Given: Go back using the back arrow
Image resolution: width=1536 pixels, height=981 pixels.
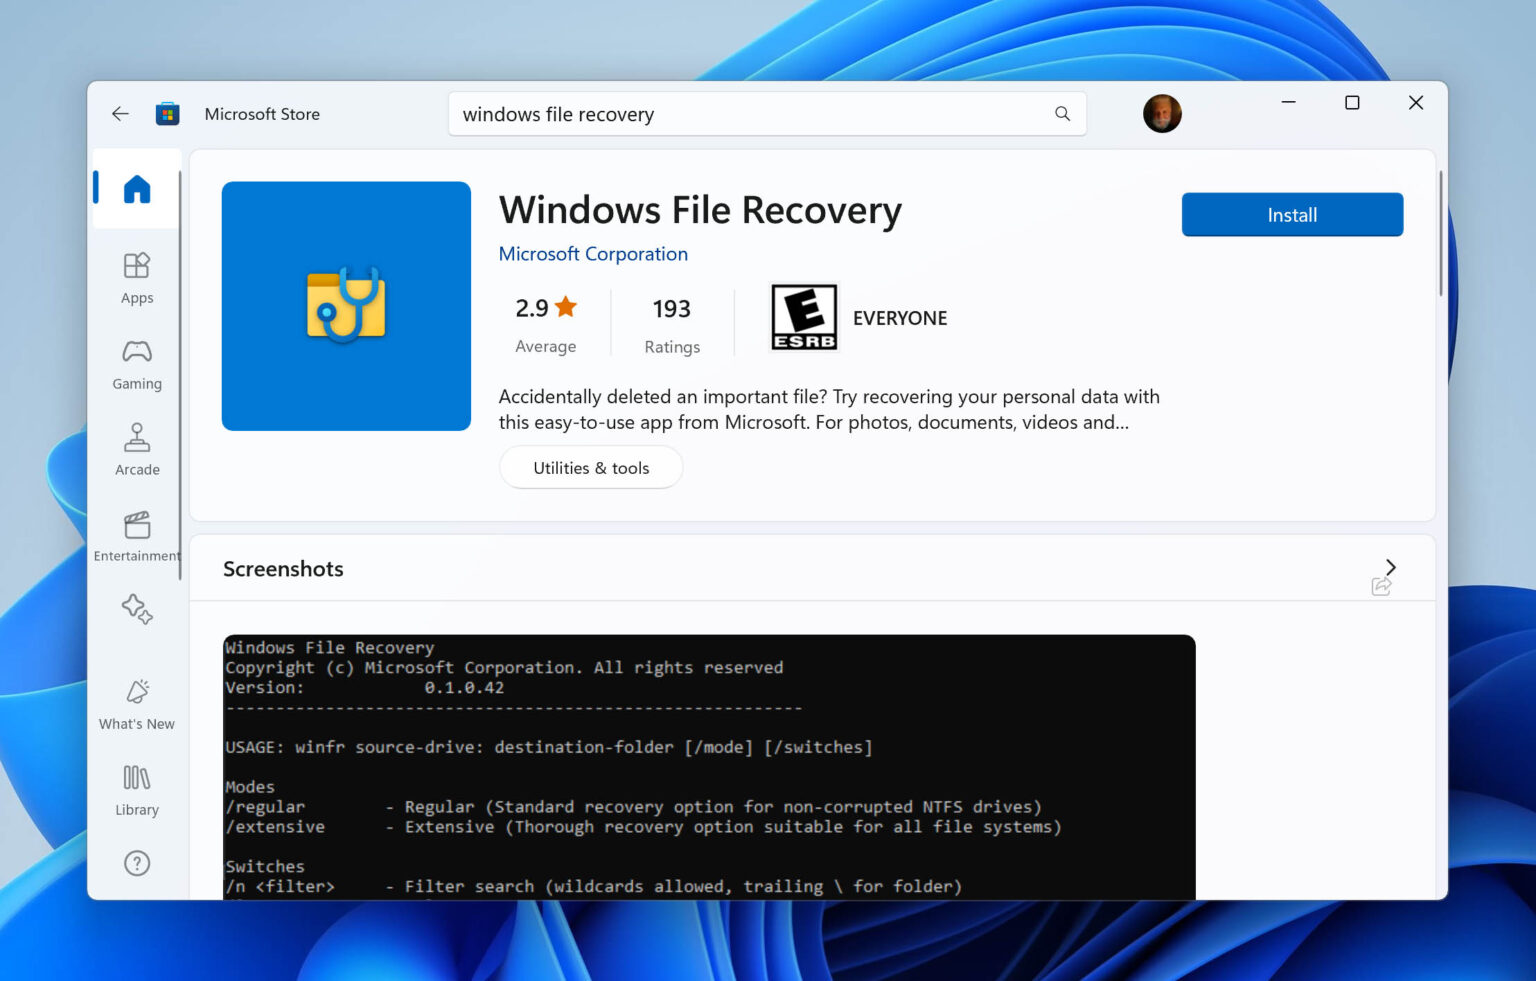Looking at the screenshot, I should tap(120, 113).
